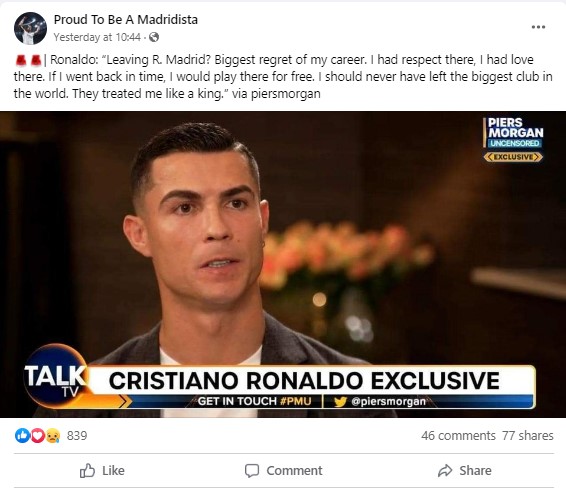The image size is (566, 490).
Task: Like the post
Action: click(x=102, y=471)
